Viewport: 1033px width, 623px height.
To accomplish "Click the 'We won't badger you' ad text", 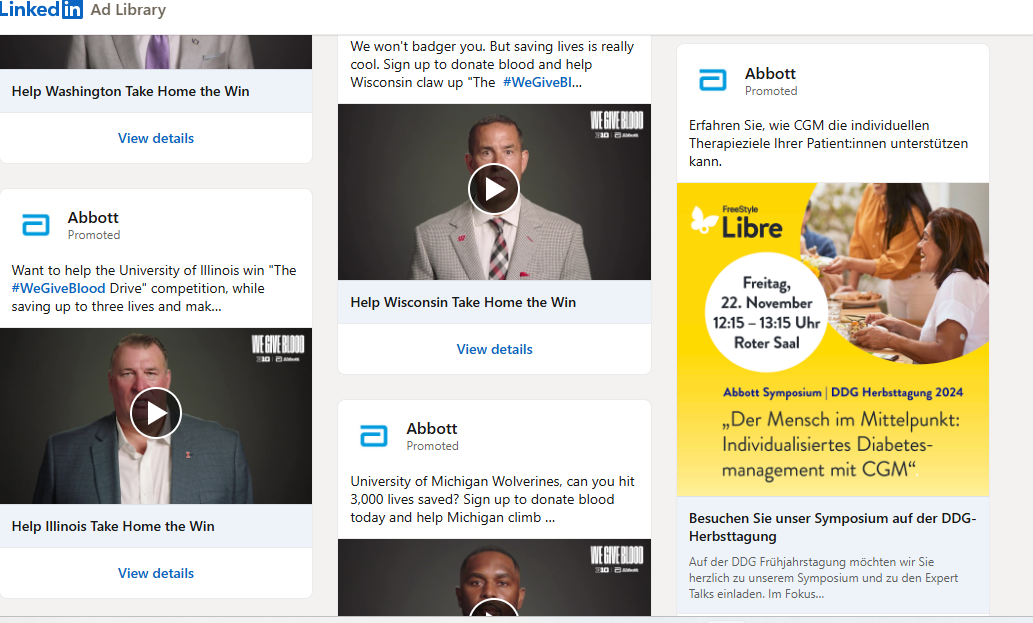I will 492,65.
